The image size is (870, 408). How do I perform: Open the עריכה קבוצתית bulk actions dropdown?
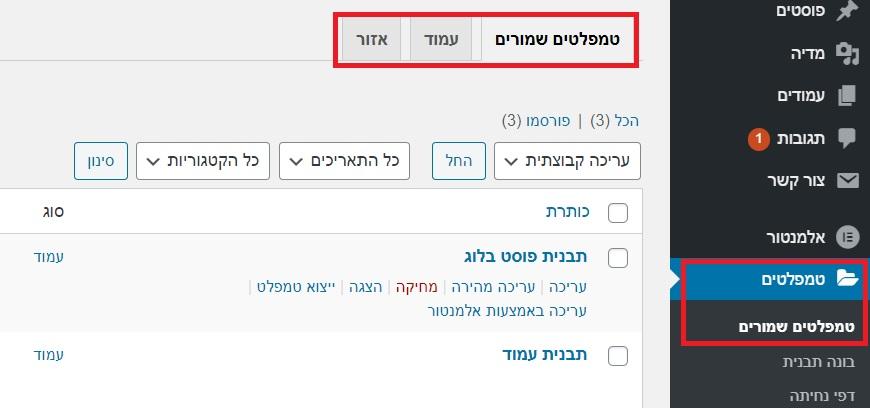pos(567,161)
